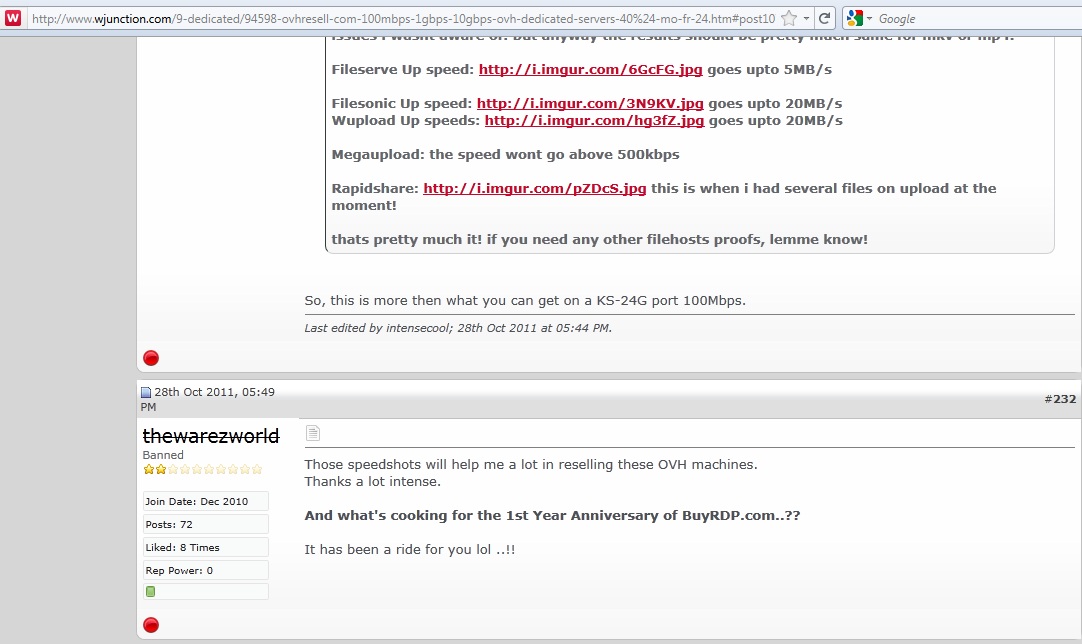Click the 'Megaupload: the speed wont go above 500kbps' line

coord(505,155)
